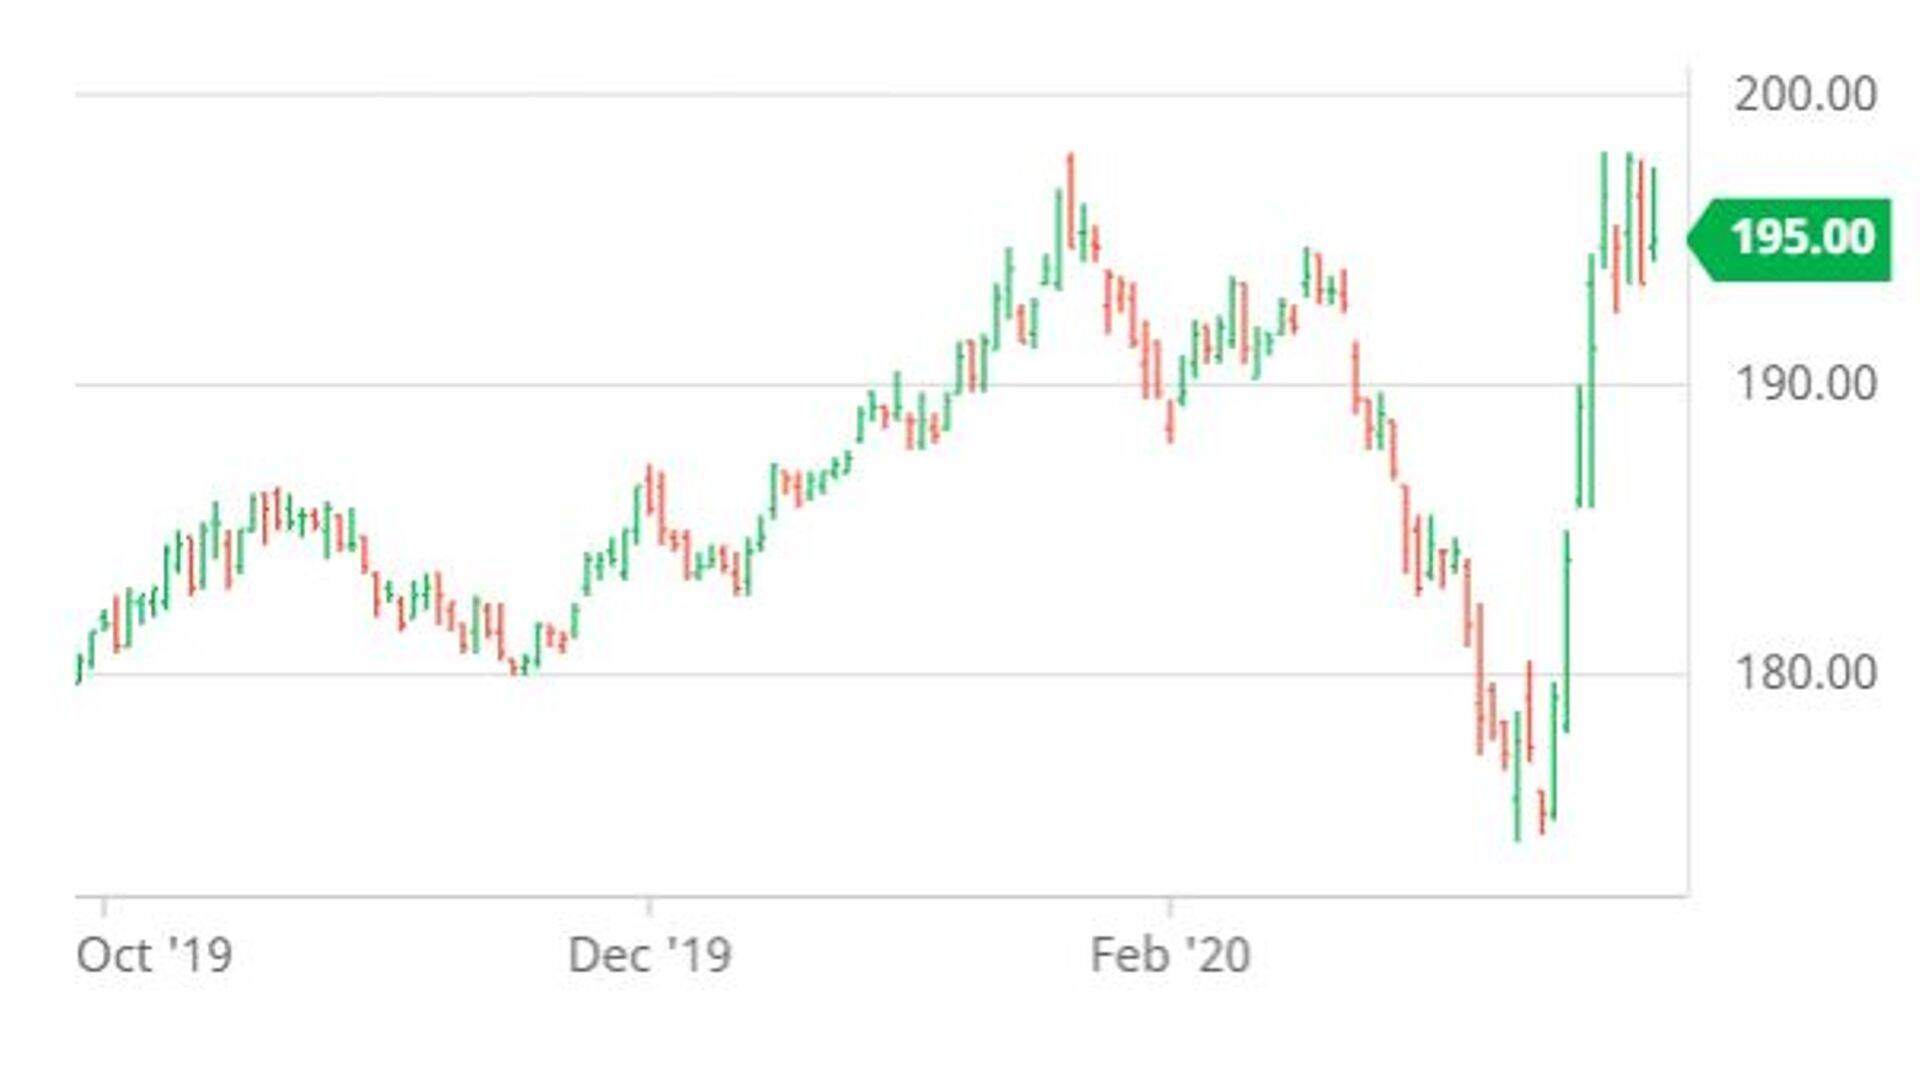Viewport: 1920px width, 1068px height.
Task: Select the lowest green bar at March bottom
Action: coord(1517,775)
